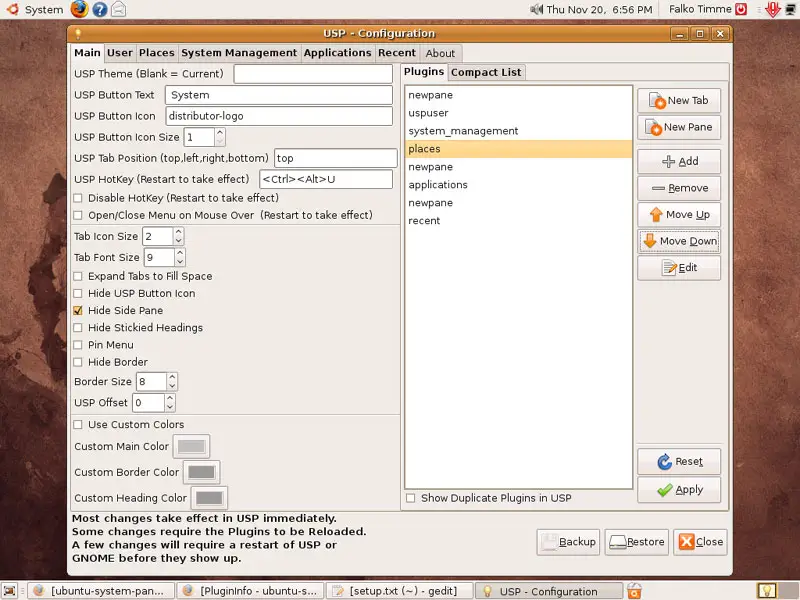Toggle Disable HotKey checkbox
800x600 pixels.
coord(78,198)
